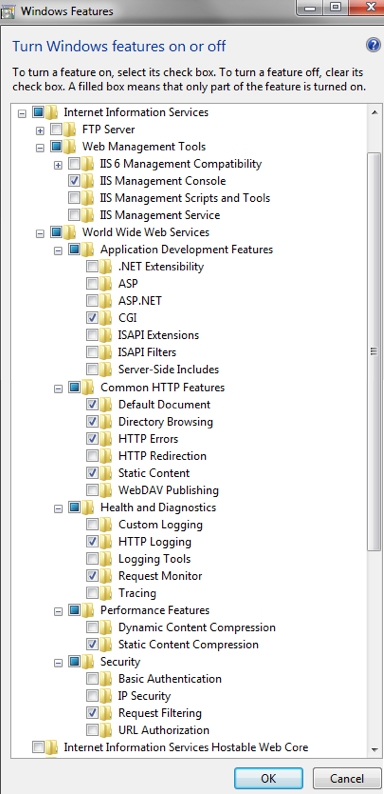Check IIS Management Scripts and Tools
Viewport: 384px width, 794px height.
(x=74, y=198)
